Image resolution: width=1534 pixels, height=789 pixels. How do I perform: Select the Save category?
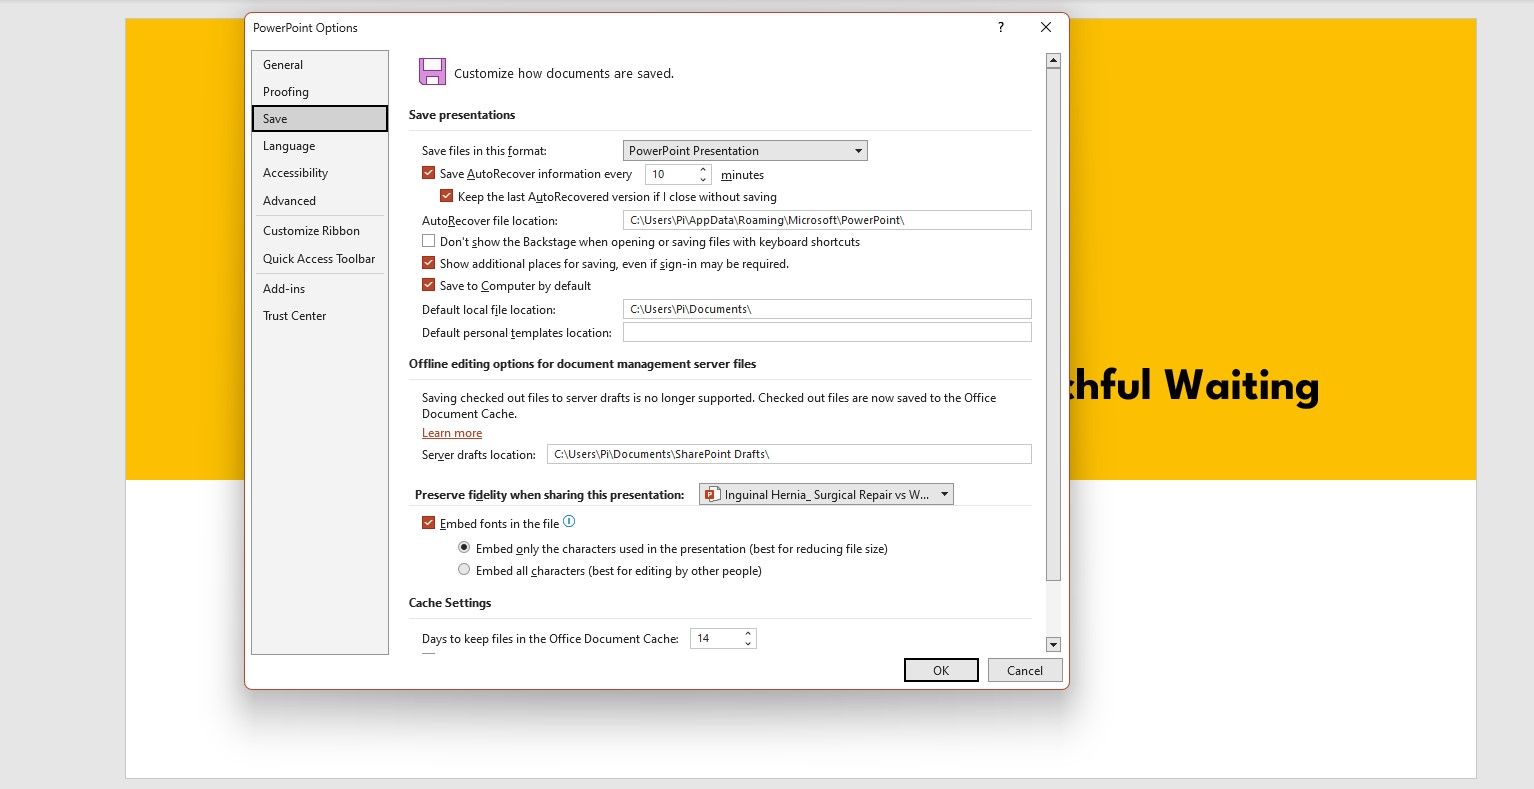tap(319, 118)
